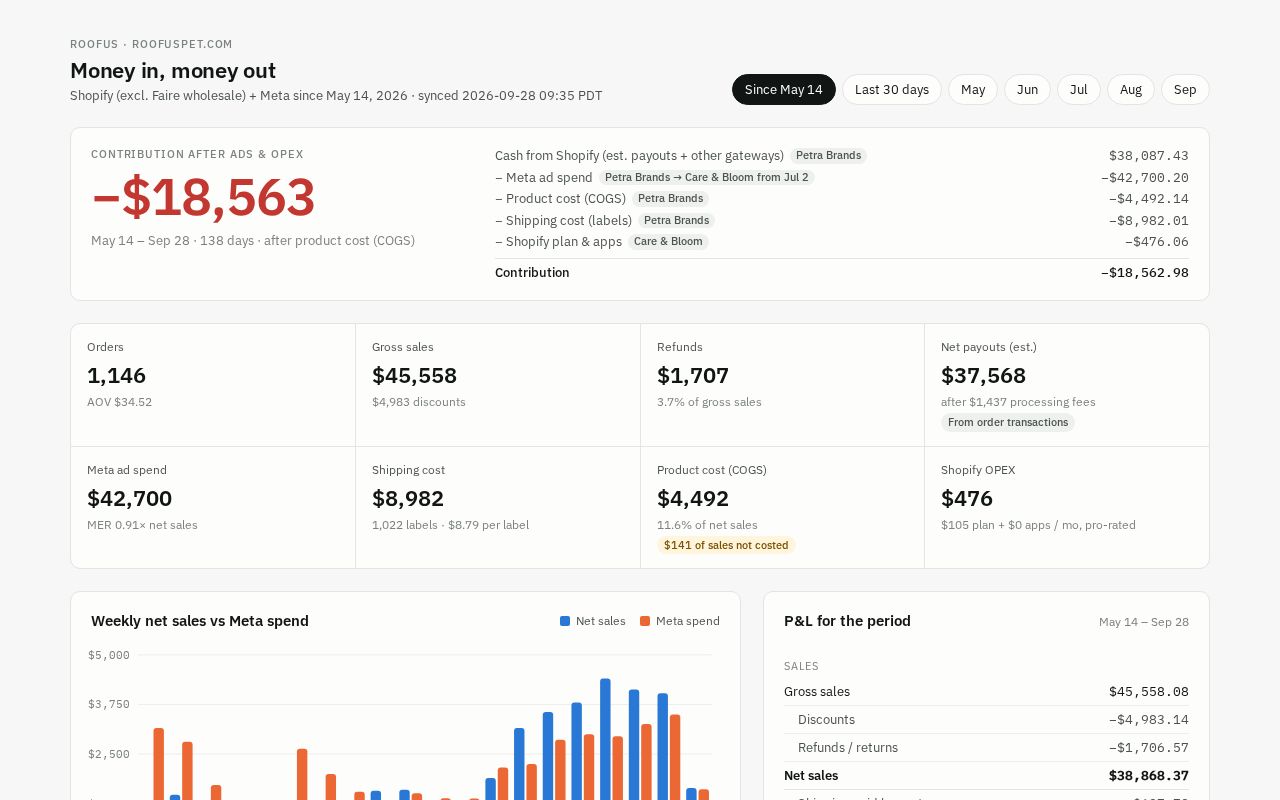Click the –$4,983.14 Discounts amount

click(x=1148, y=720)
